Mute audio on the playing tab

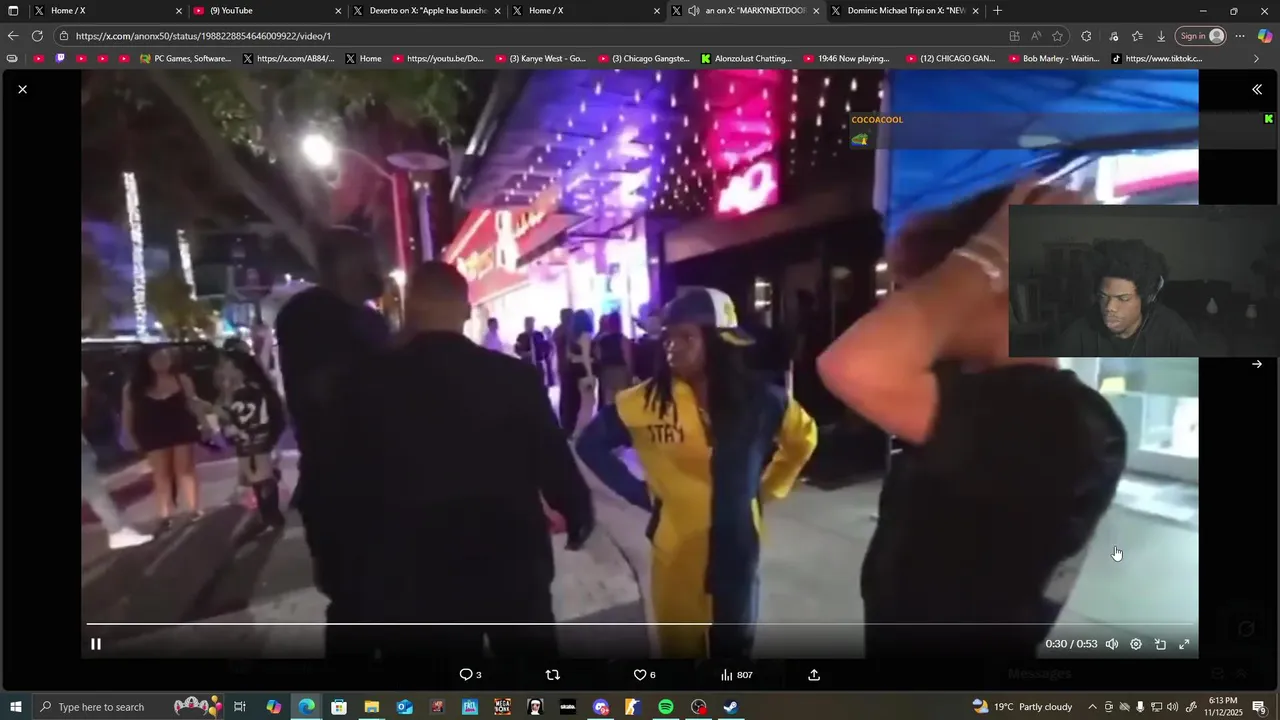(x=694, y=11)
